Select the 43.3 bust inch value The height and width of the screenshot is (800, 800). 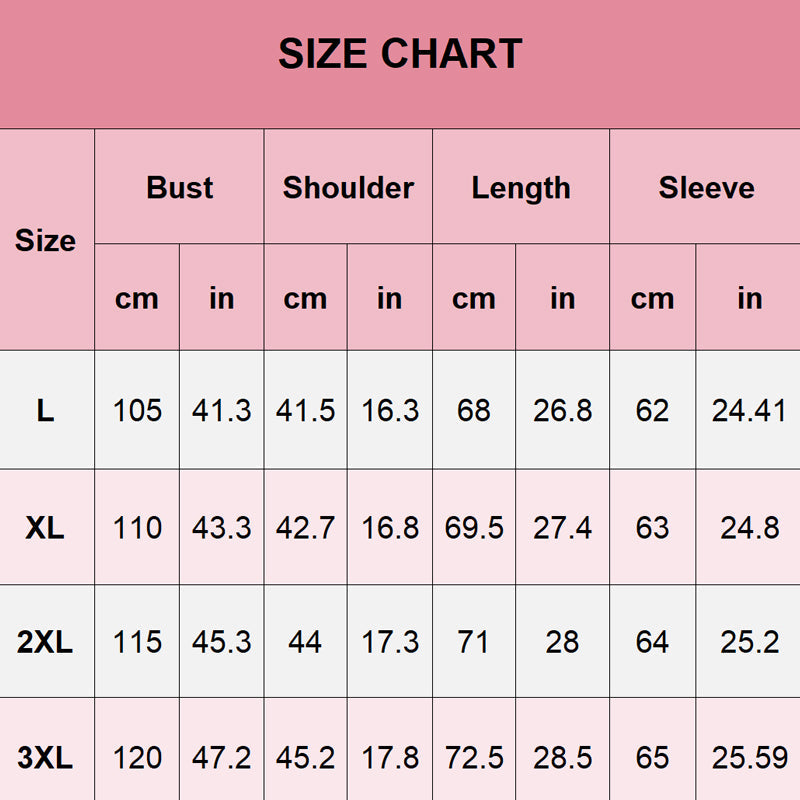pos(222,528)
